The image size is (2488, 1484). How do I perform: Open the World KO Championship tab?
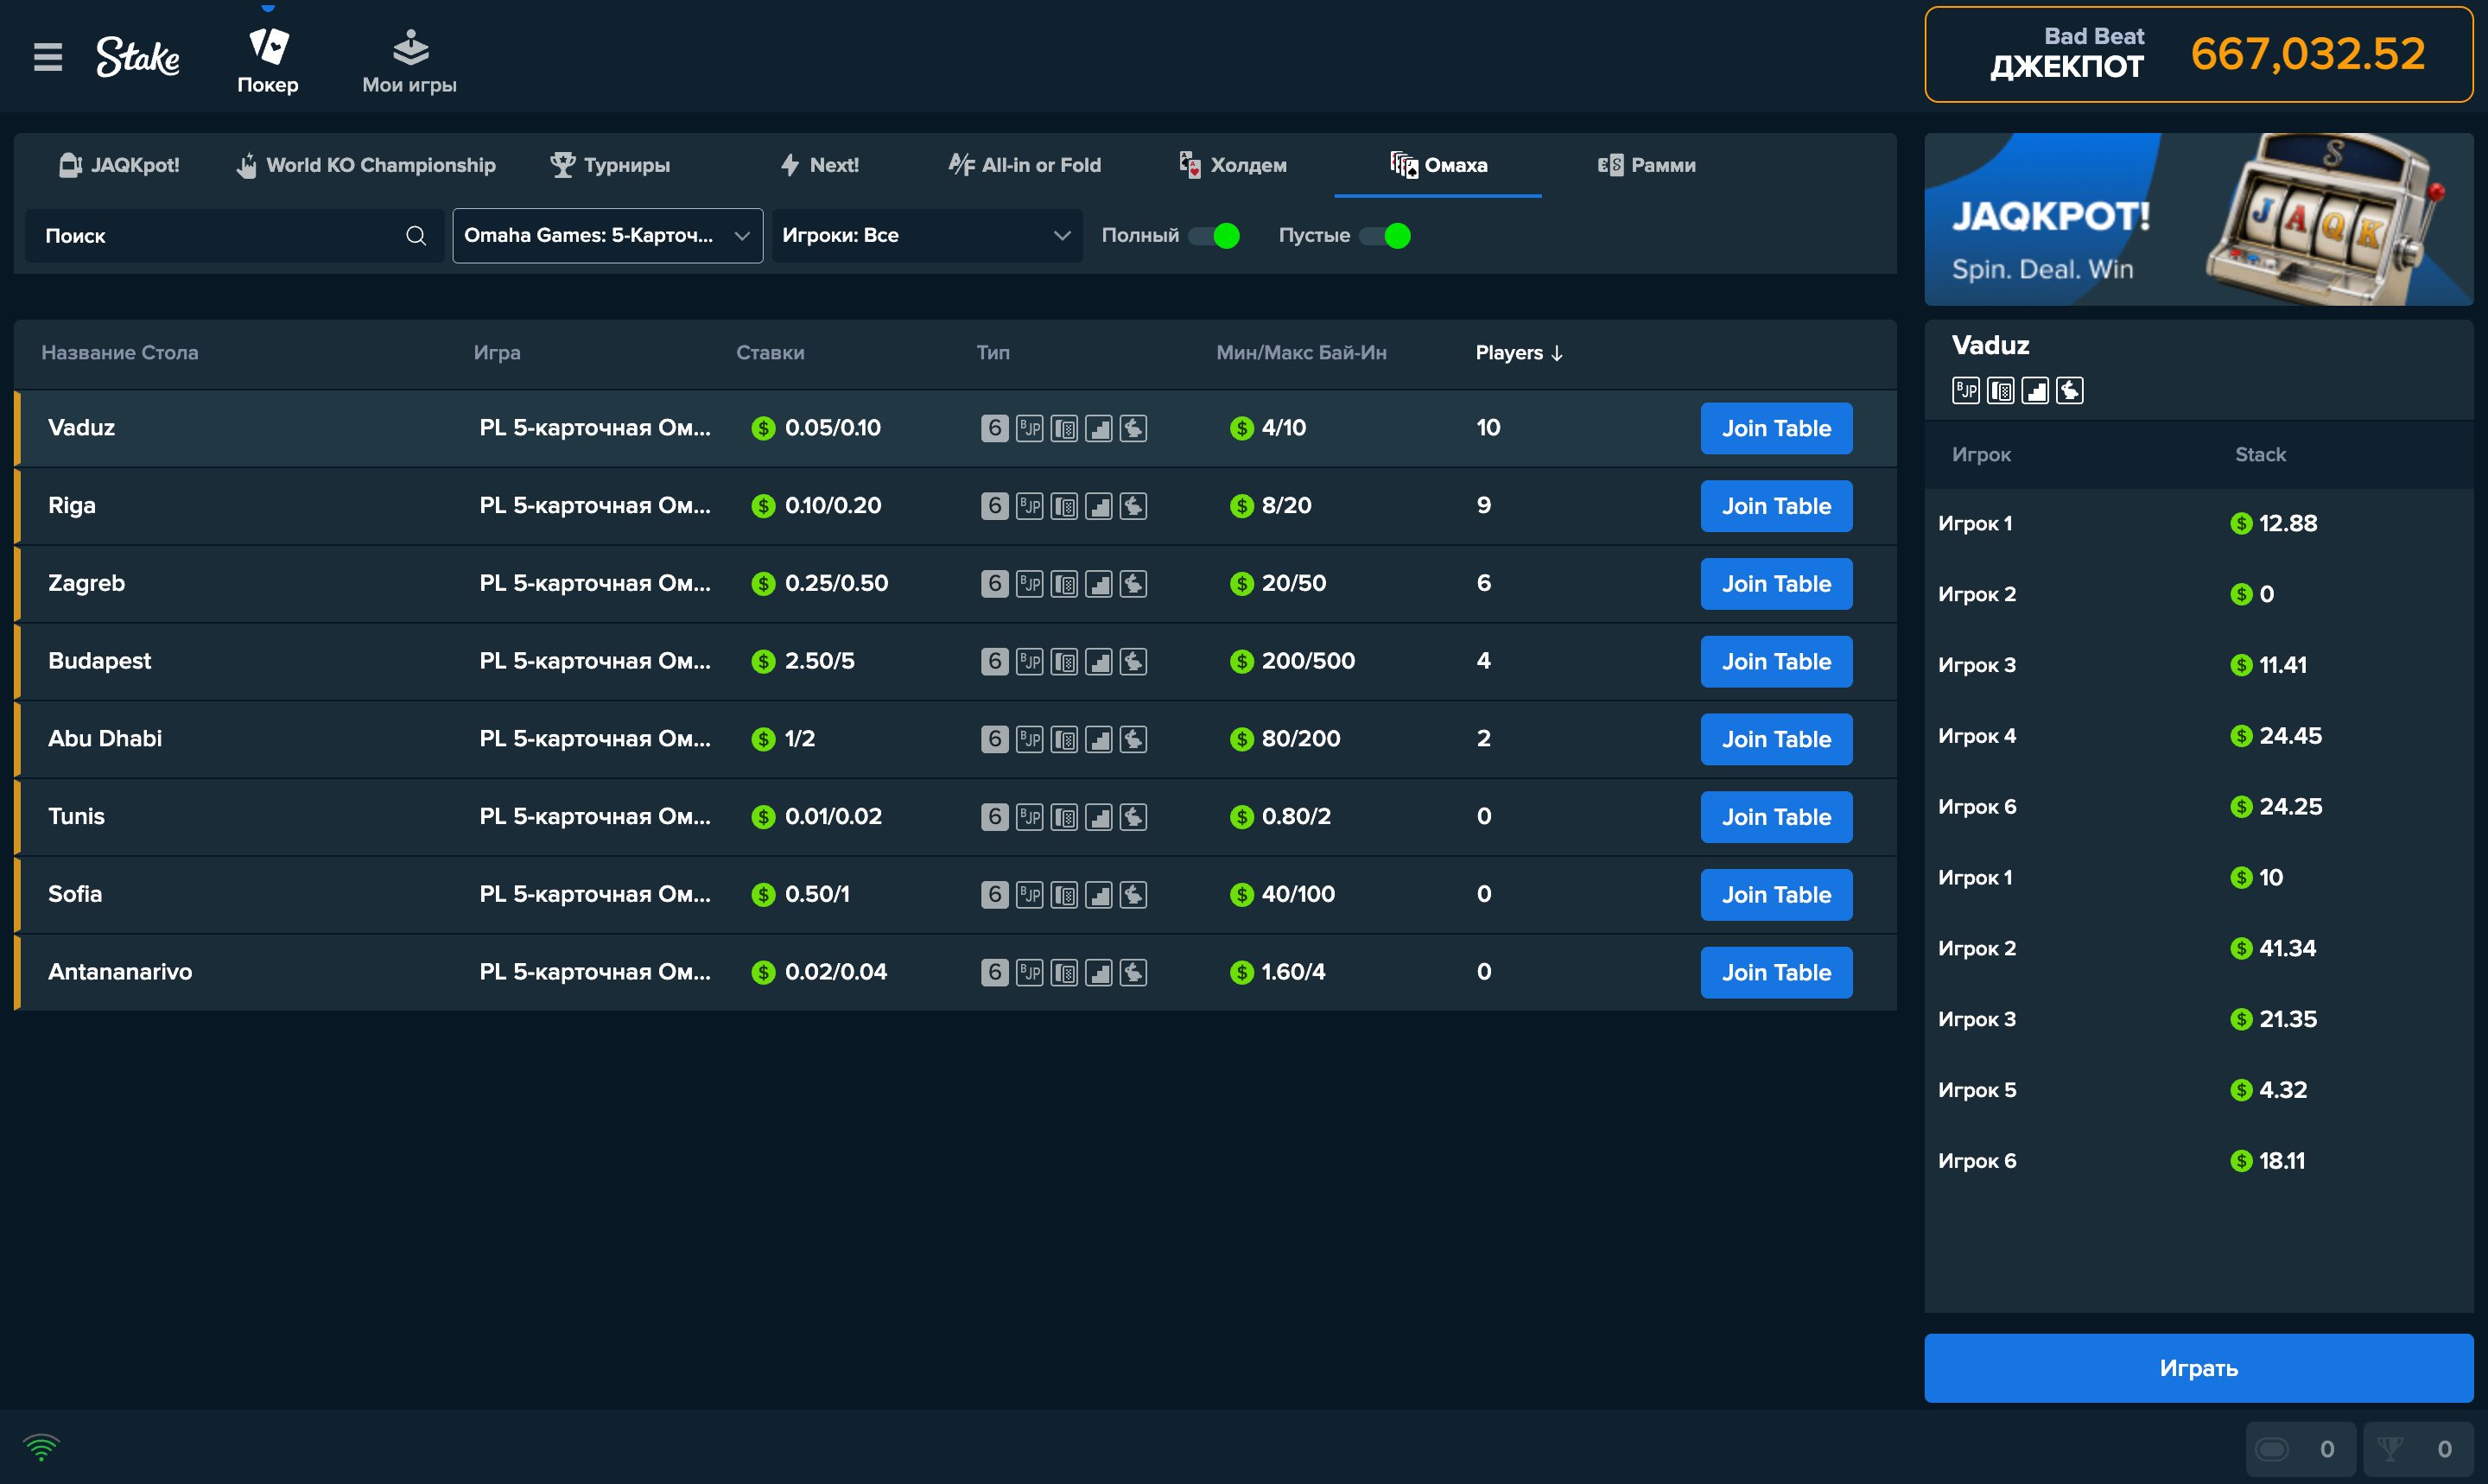pyautogui.click(x=366, y=165)
